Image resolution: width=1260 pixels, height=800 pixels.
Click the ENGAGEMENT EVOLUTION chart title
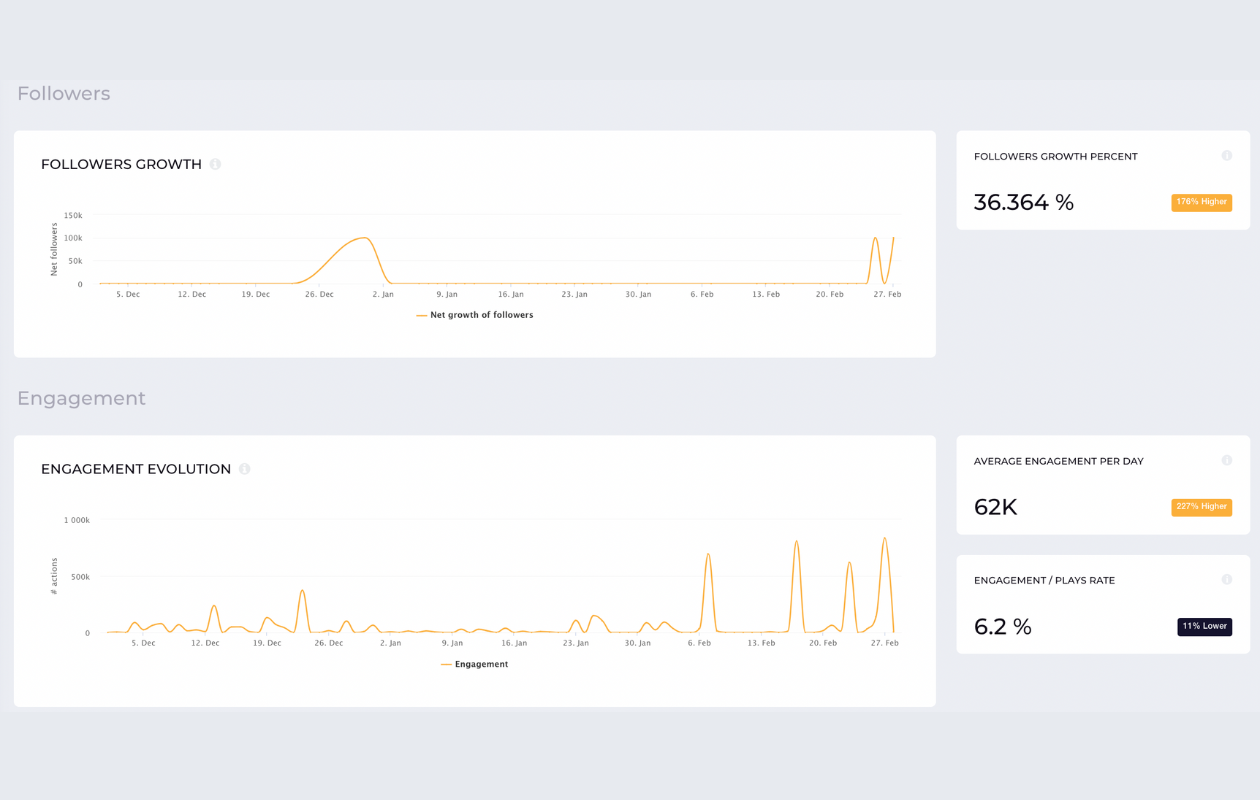click(x=136, y=469)
